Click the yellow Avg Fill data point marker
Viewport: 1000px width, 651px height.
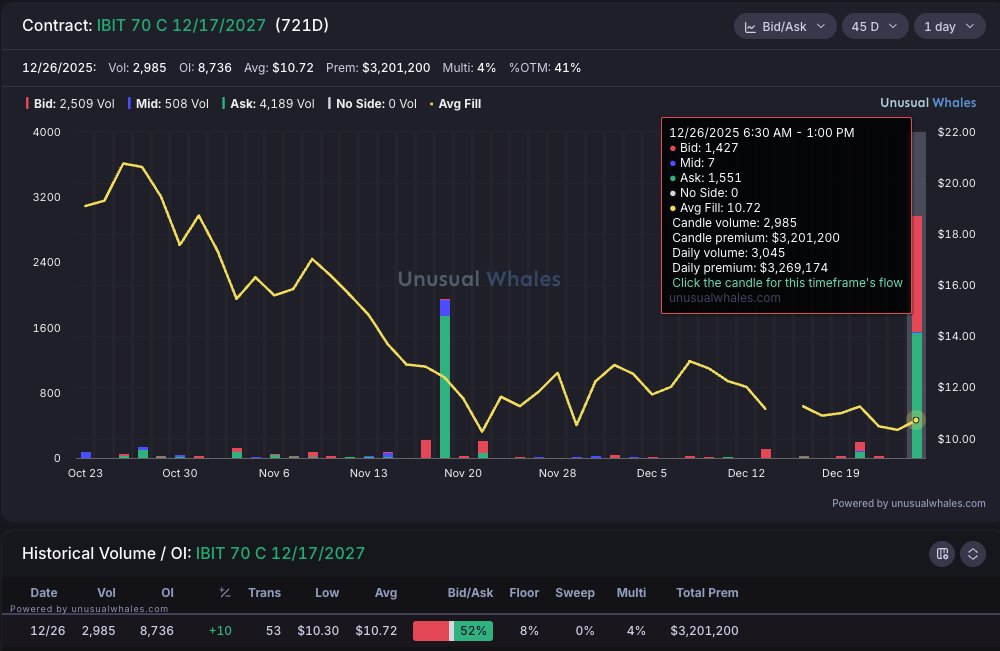(916, 420)
